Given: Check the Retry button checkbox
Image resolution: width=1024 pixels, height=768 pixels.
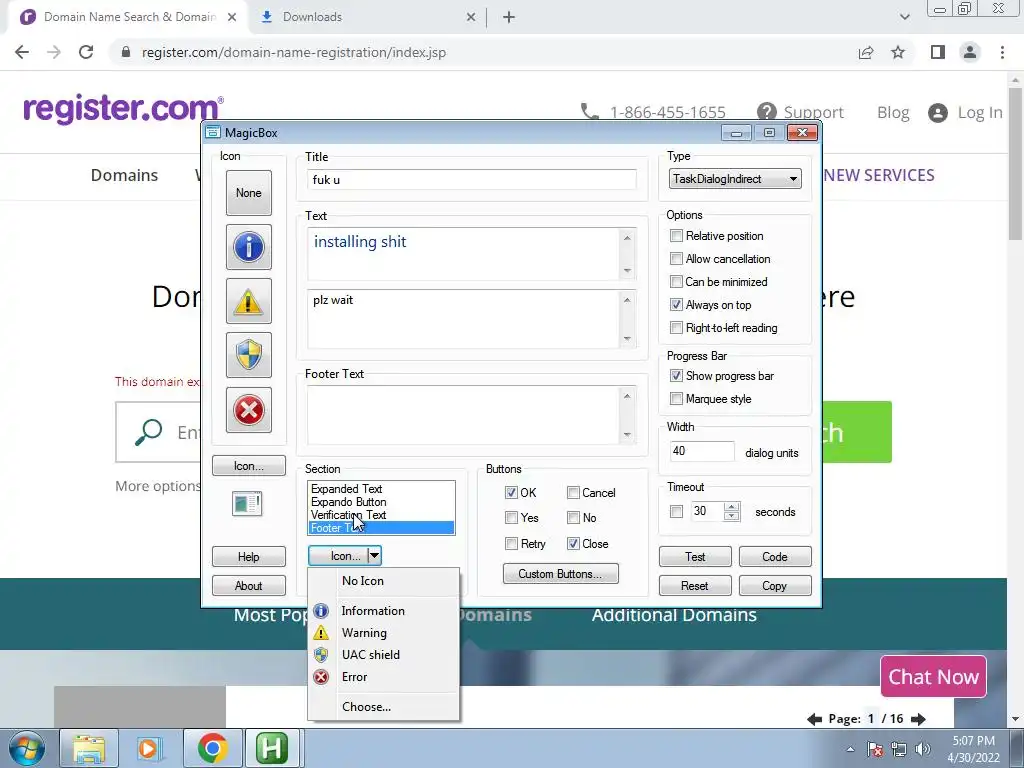Looking at the screenshot, I should pyautogui.click(x=511, y=543).
